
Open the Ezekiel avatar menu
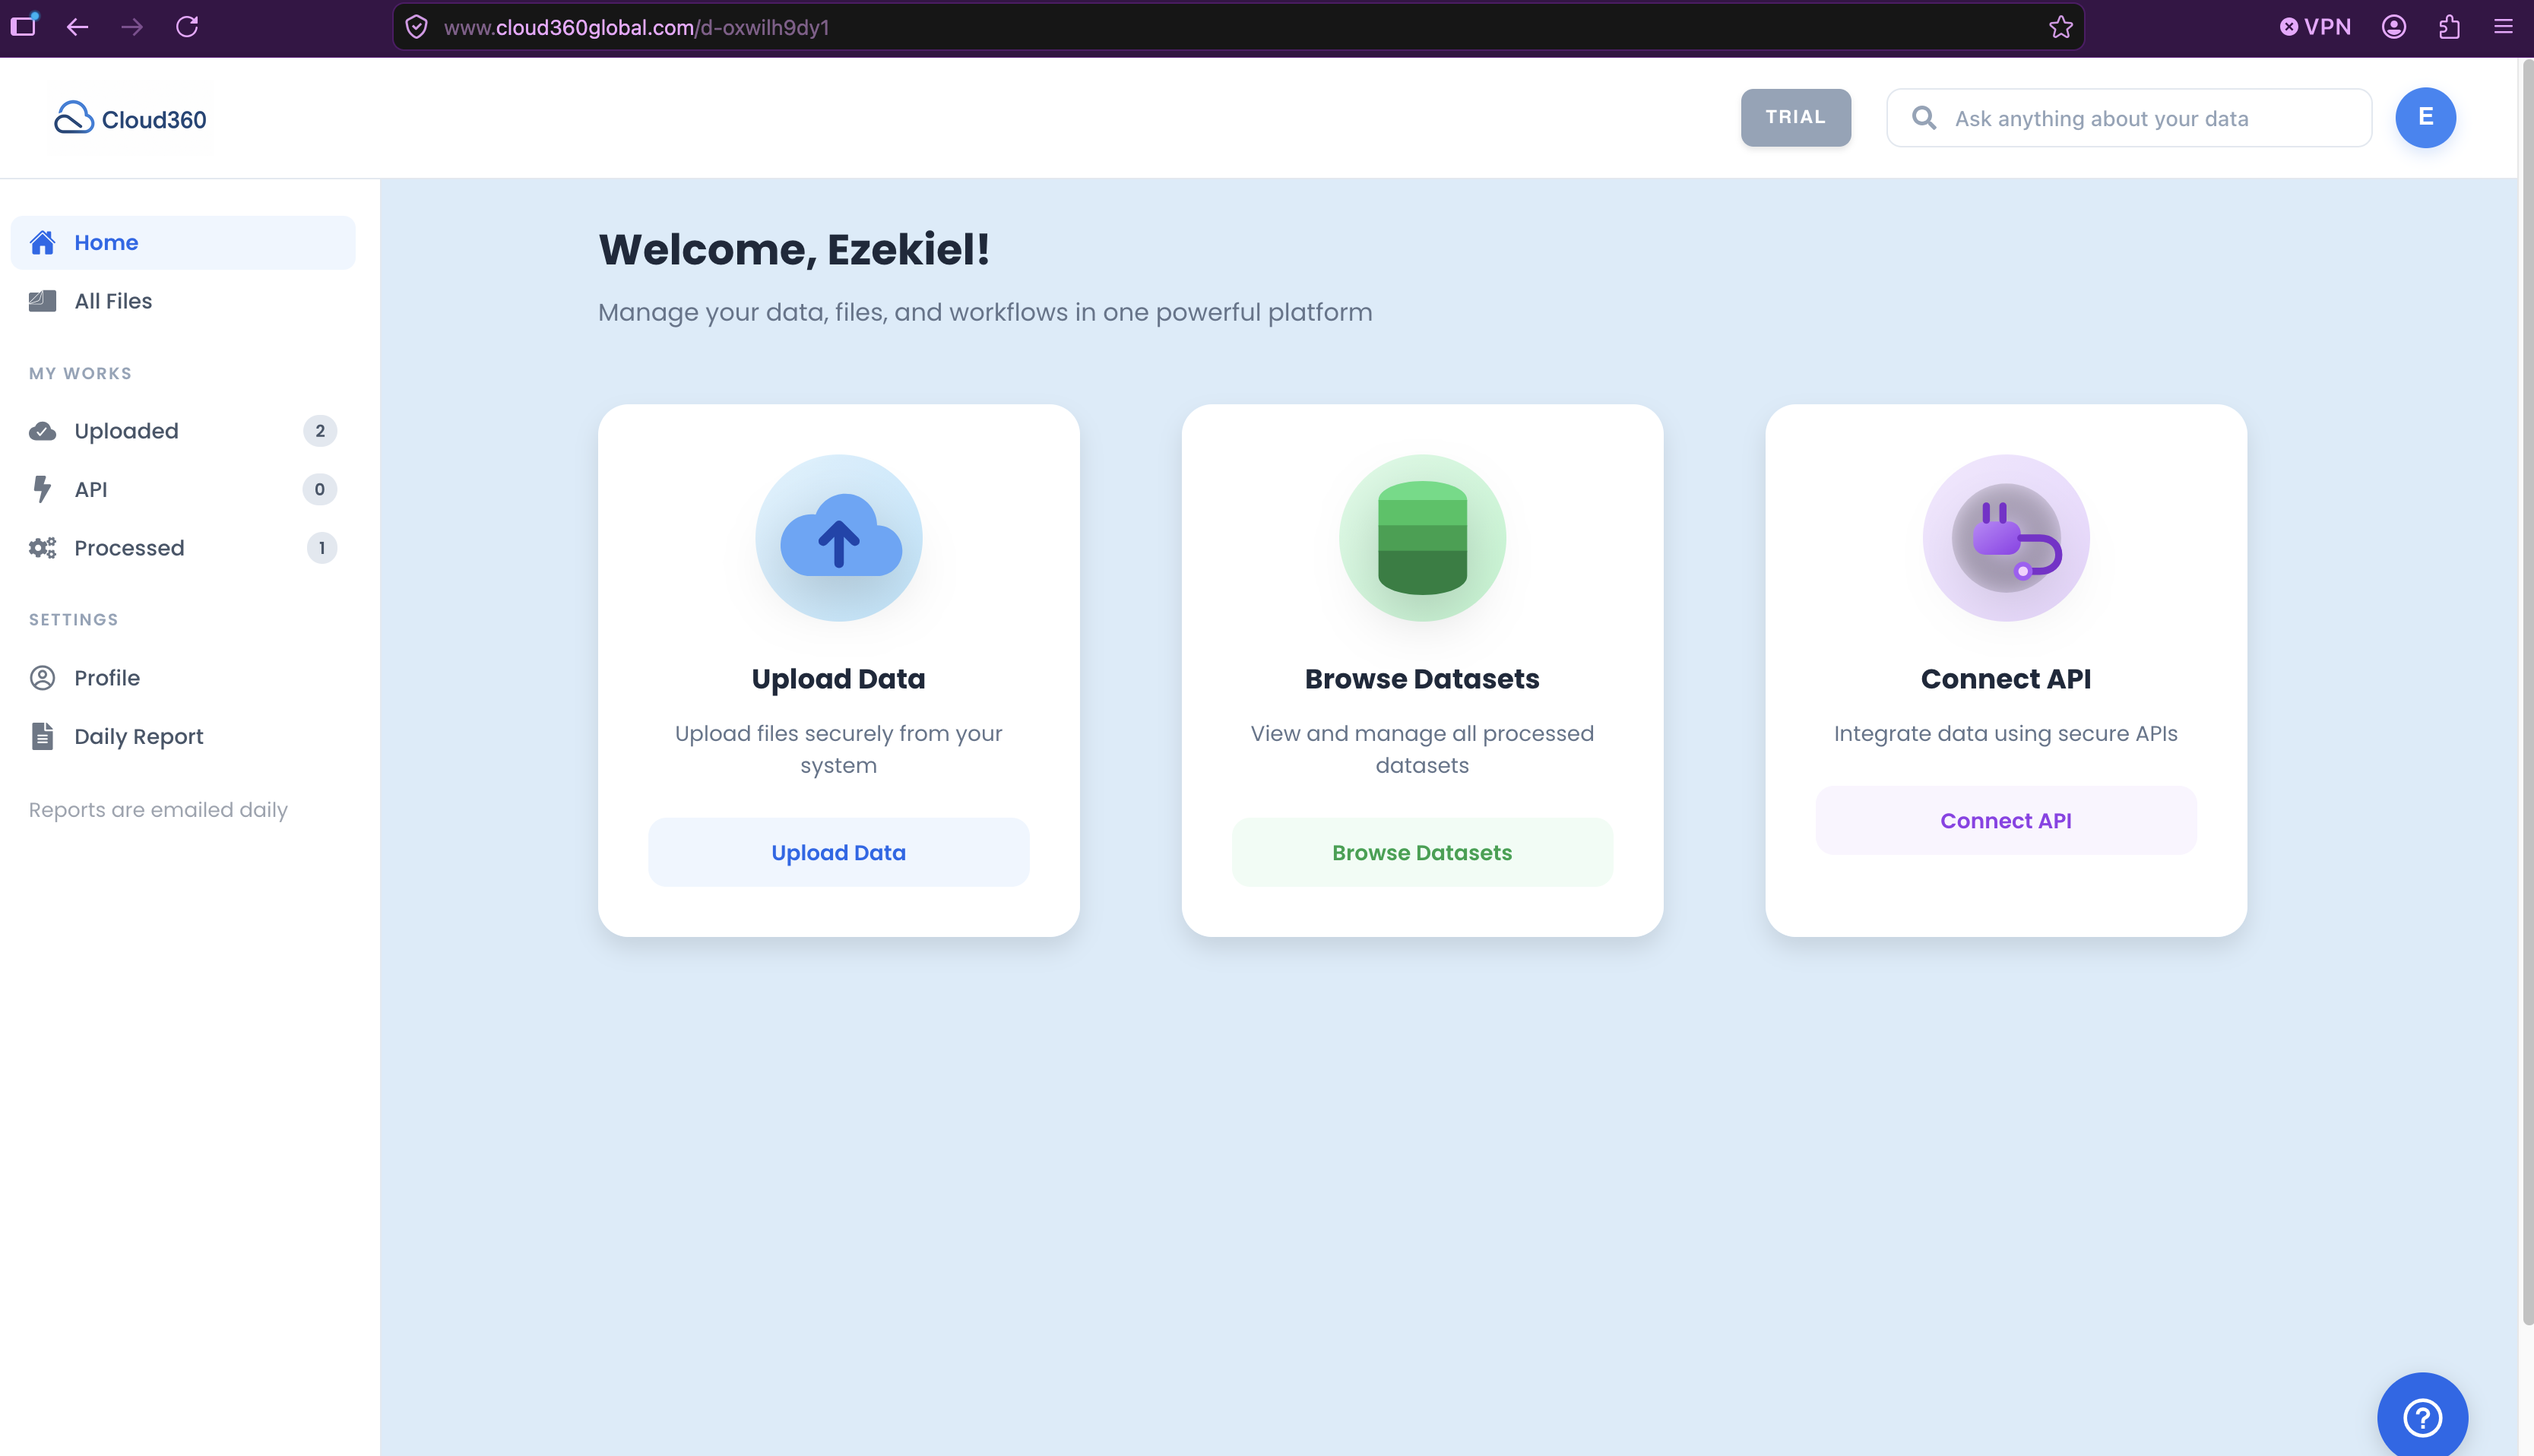pyautogui.click(x=2425, y=117)
